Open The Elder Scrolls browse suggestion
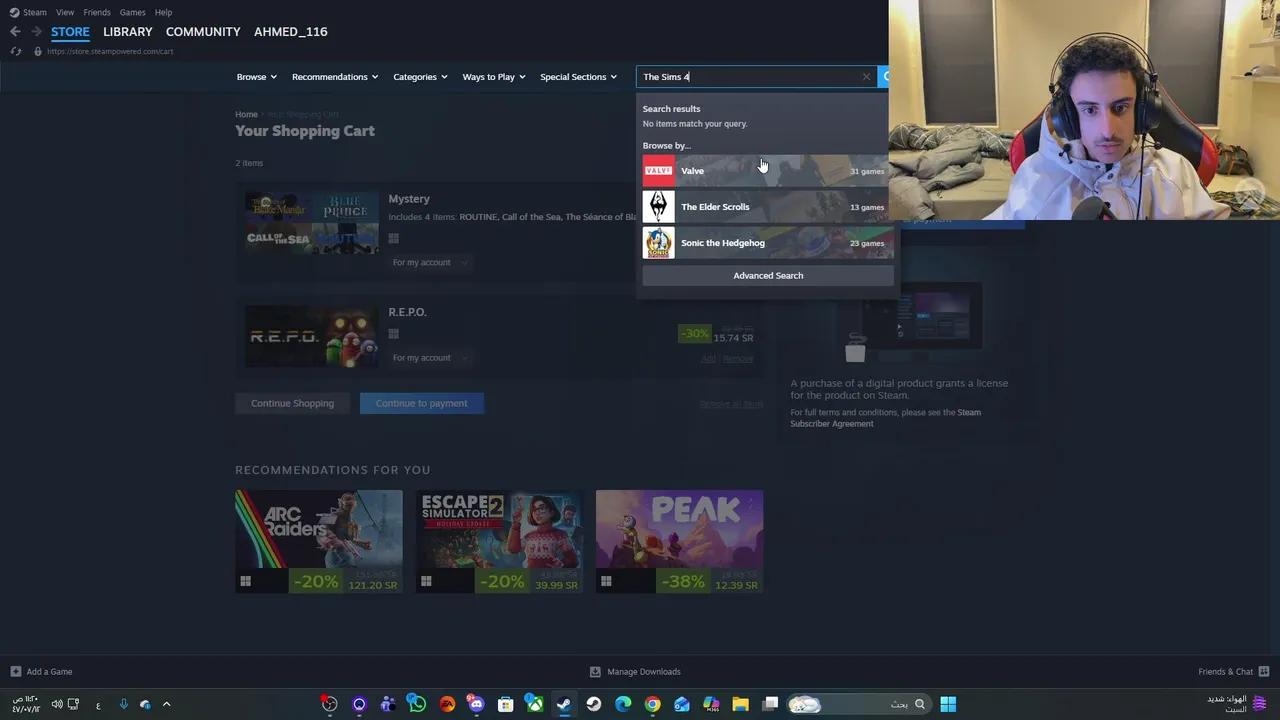1280x720 pixels. (x=768, y=207)
